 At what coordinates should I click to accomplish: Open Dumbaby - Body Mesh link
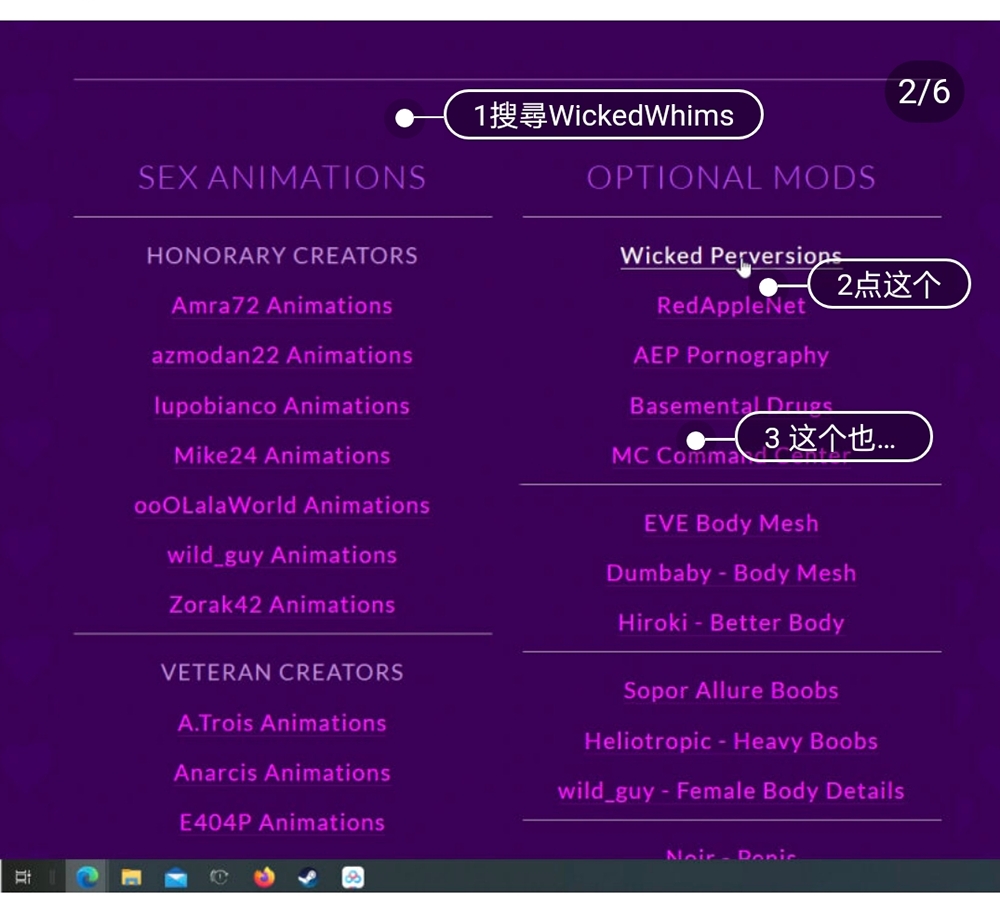point(731,573)
